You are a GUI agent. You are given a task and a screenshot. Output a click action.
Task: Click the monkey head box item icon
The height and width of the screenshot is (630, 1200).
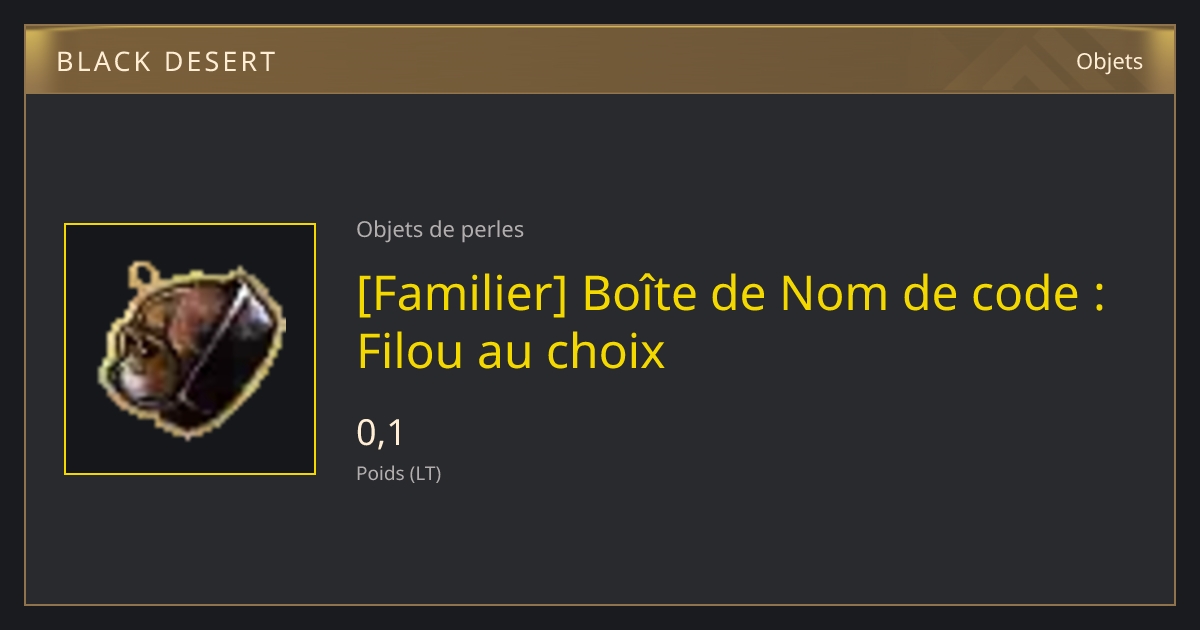coord(190,350)
